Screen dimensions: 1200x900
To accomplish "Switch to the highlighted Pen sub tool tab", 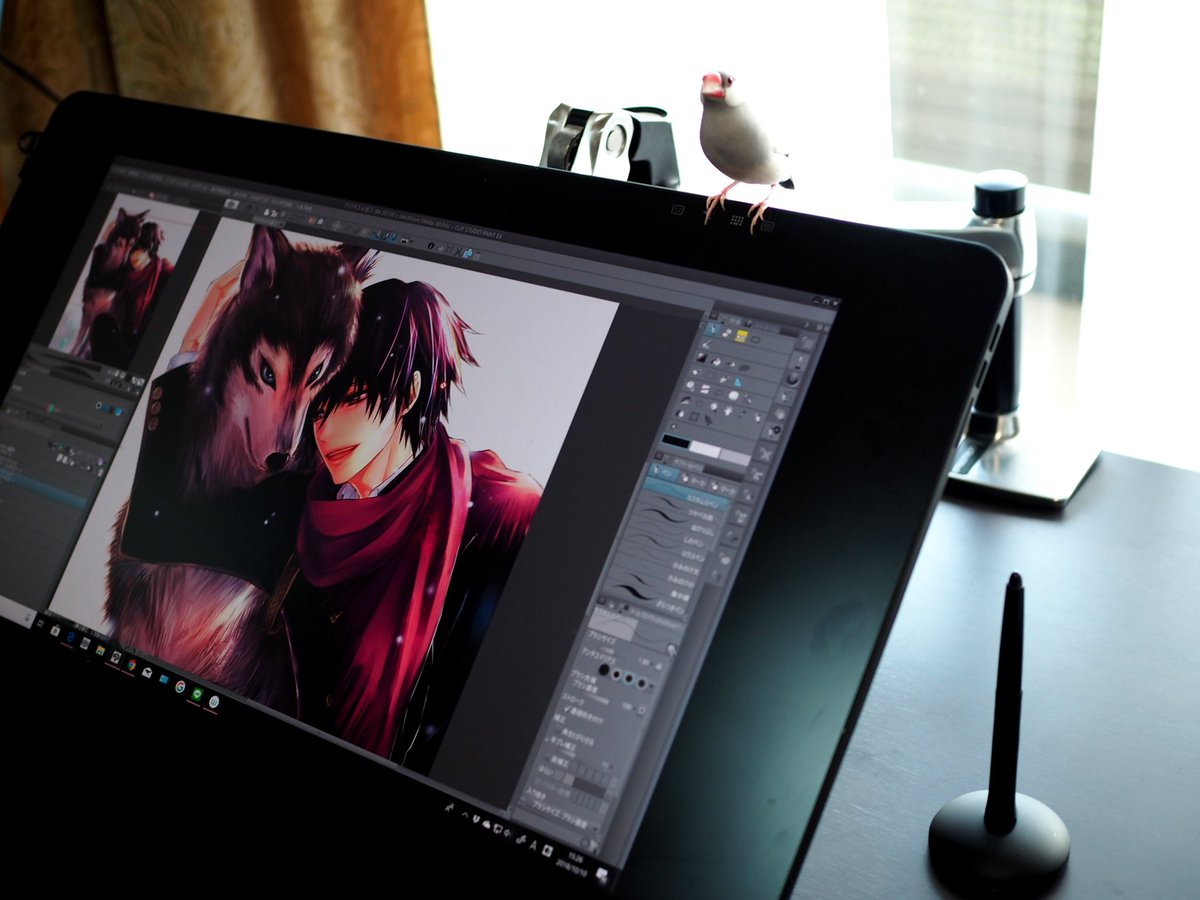I will pyautogui.click(x=663, y=471).
